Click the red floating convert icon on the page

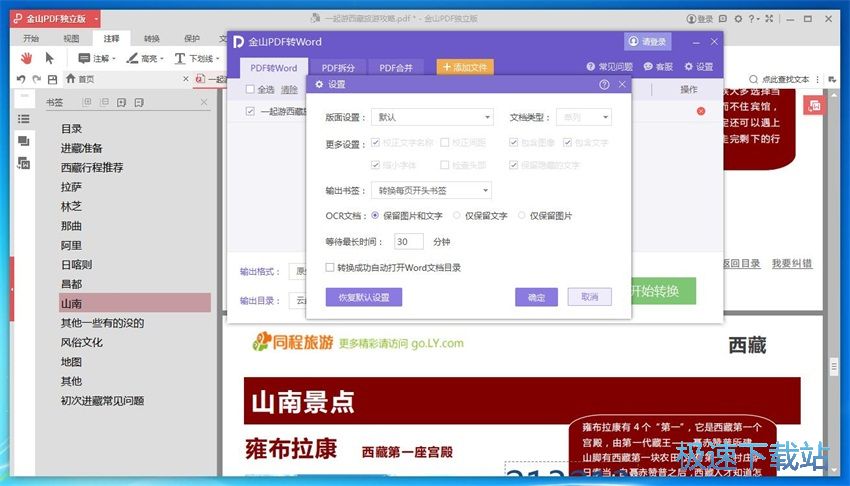point(814,106)
